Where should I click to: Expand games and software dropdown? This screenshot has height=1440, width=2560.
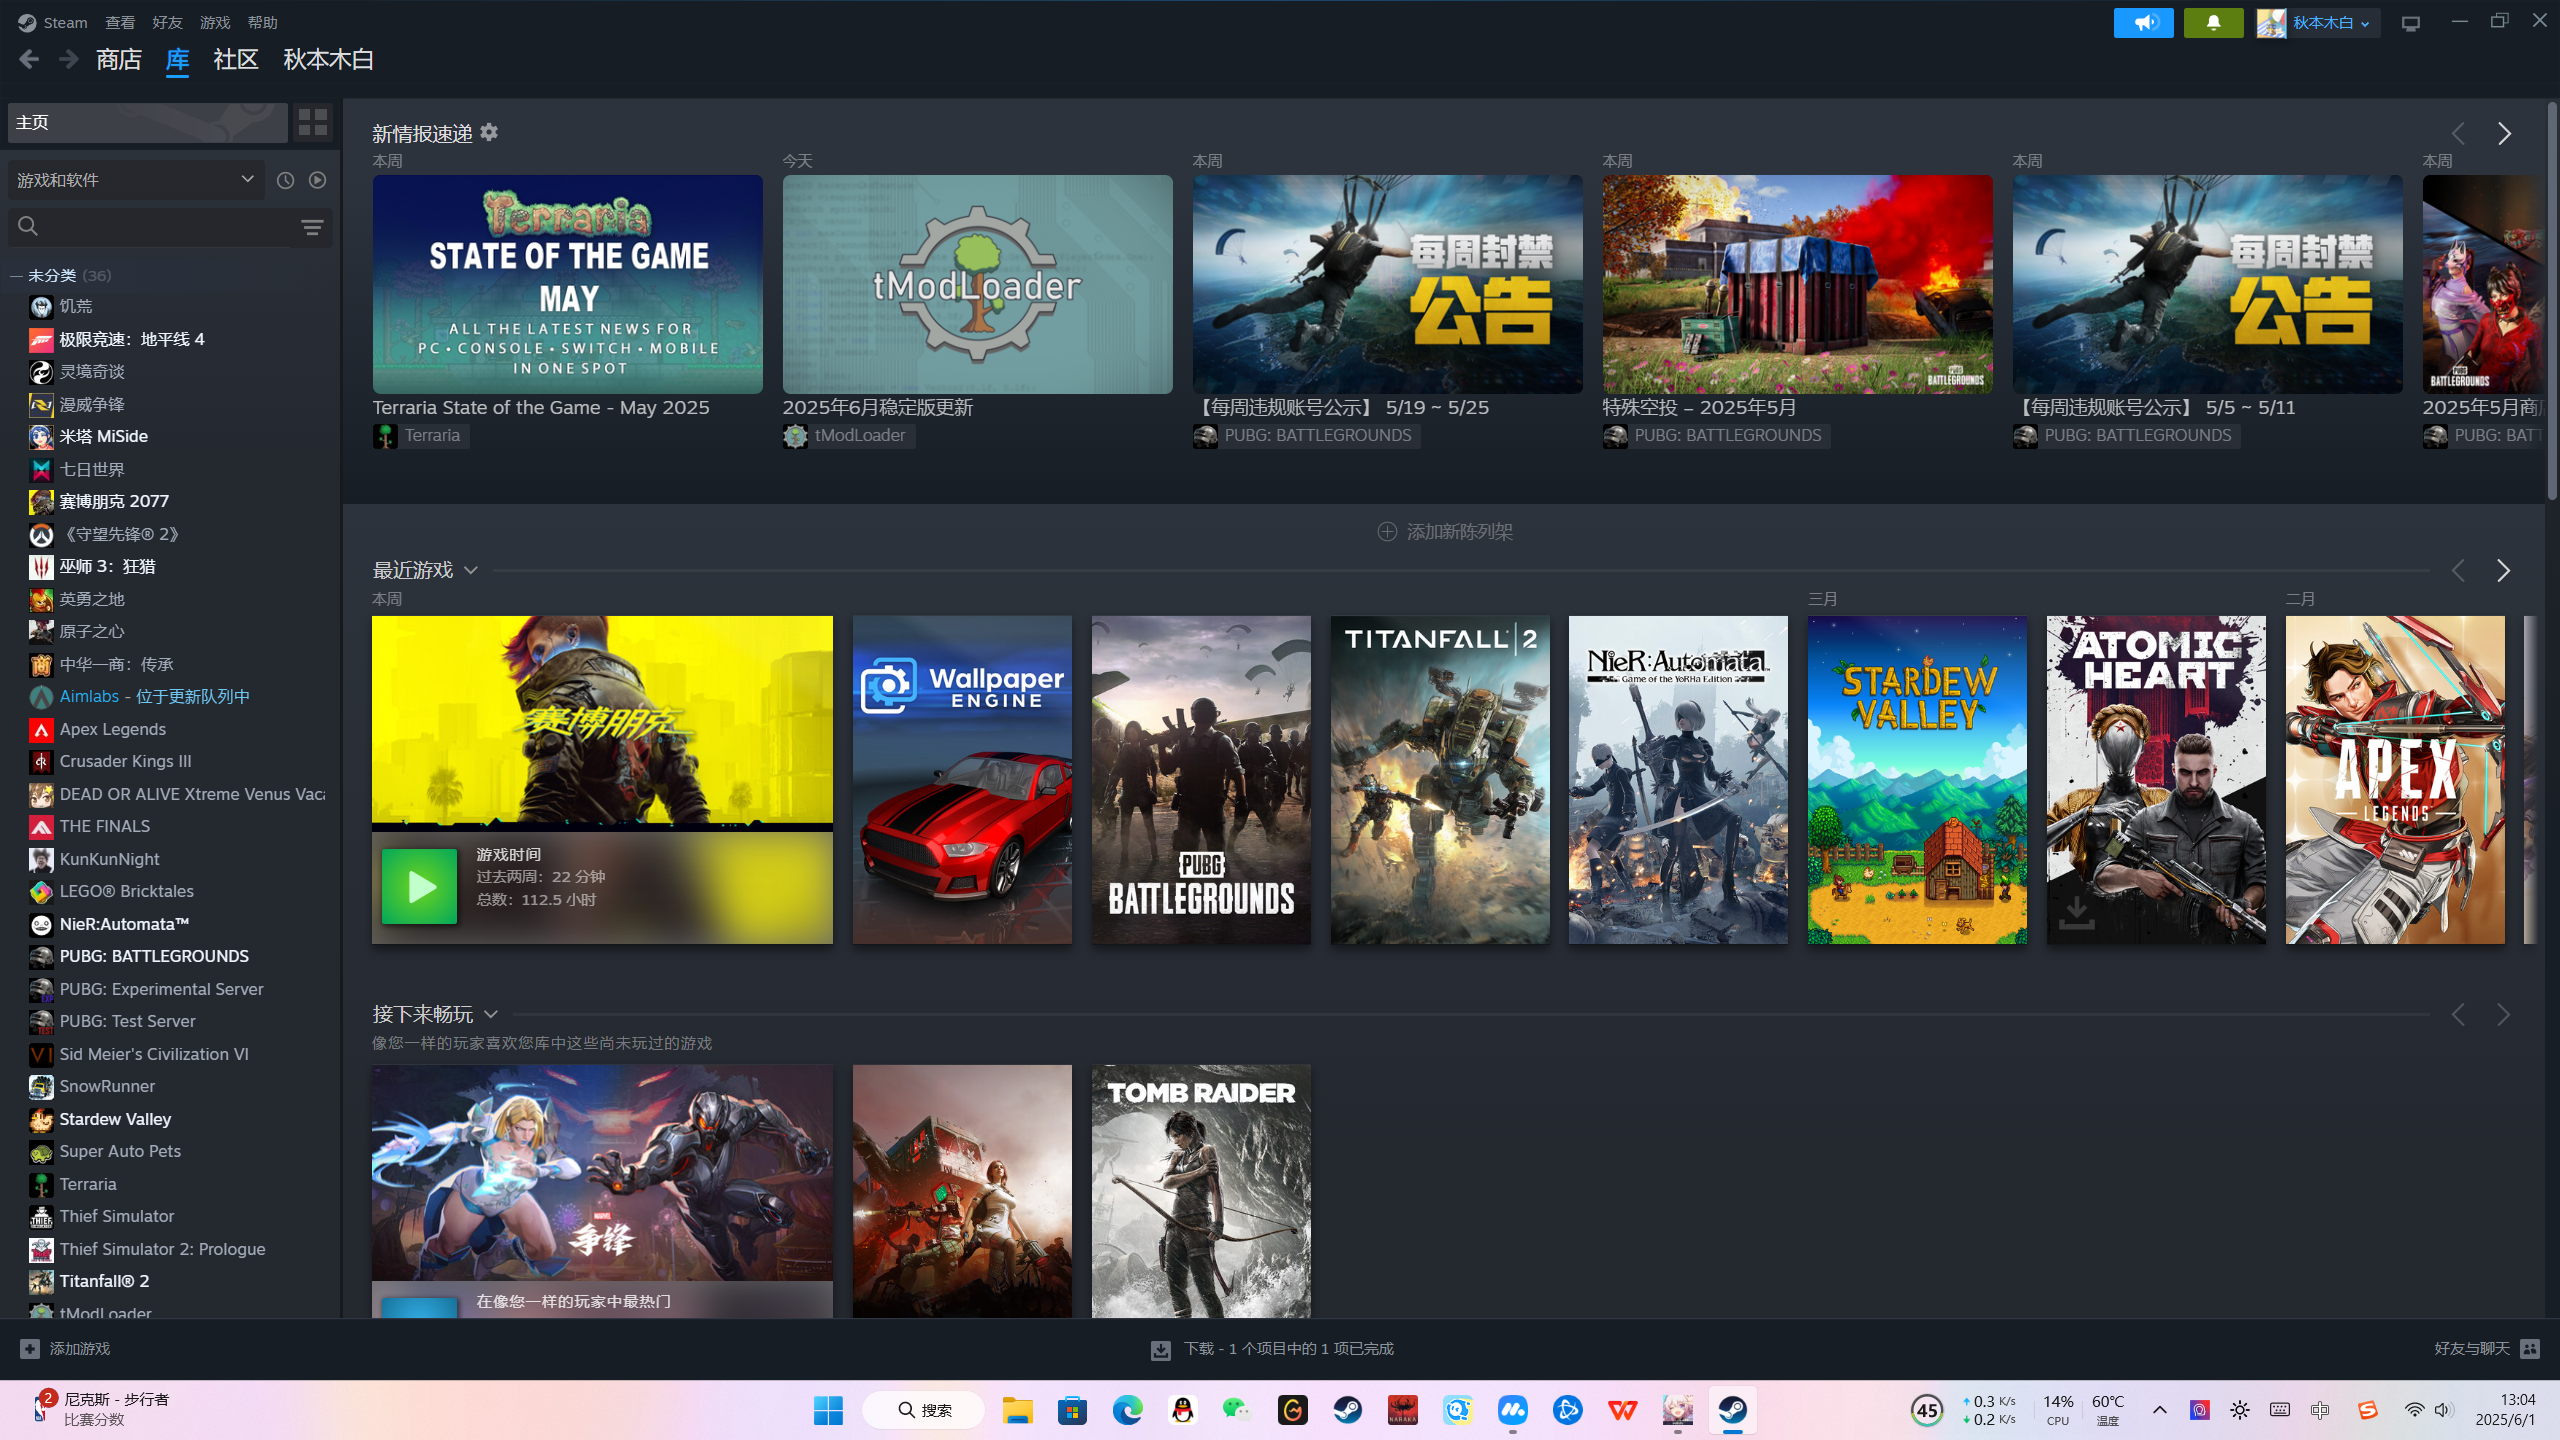click(136, 180)
